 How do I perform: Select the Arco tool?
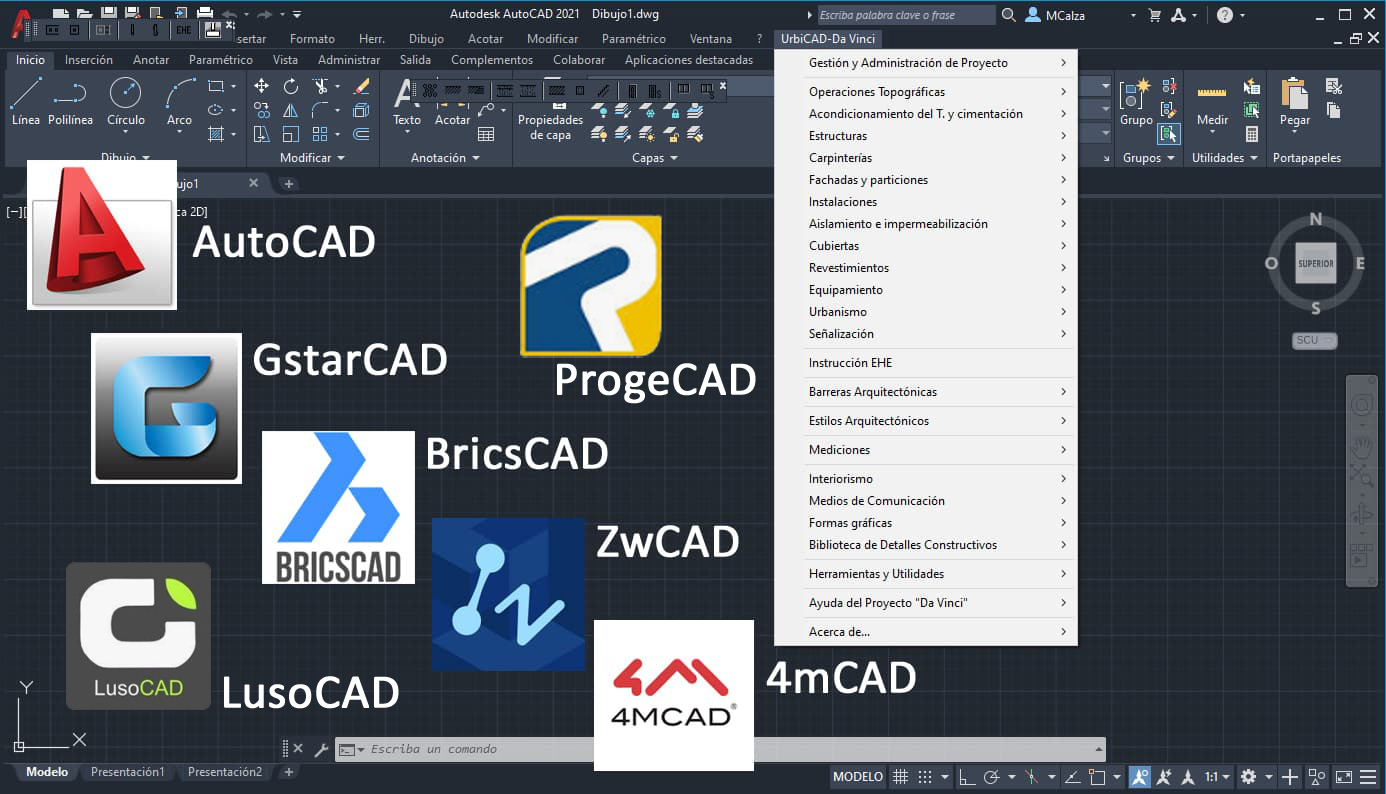pyautogui.click(x=179, y=101)
